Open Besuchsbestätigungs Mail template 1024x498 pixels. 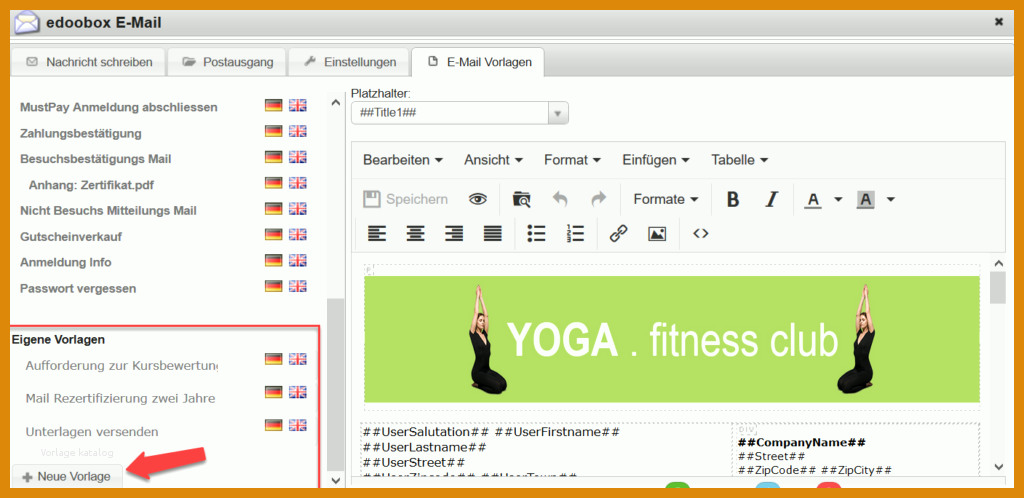coord(96,159)
